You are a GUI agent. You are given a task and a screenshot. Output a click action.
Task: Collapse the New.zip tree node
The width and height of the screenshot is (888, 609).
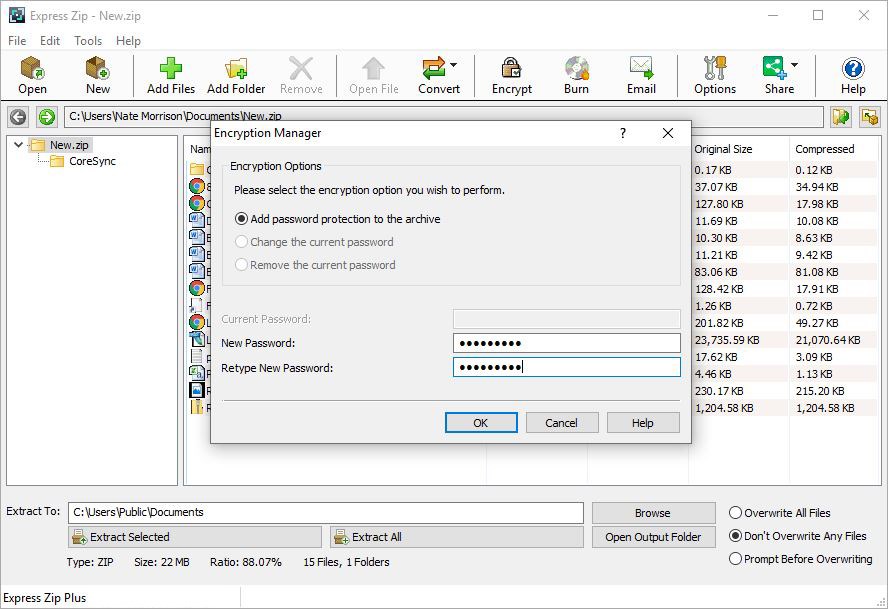pos(18,145)
